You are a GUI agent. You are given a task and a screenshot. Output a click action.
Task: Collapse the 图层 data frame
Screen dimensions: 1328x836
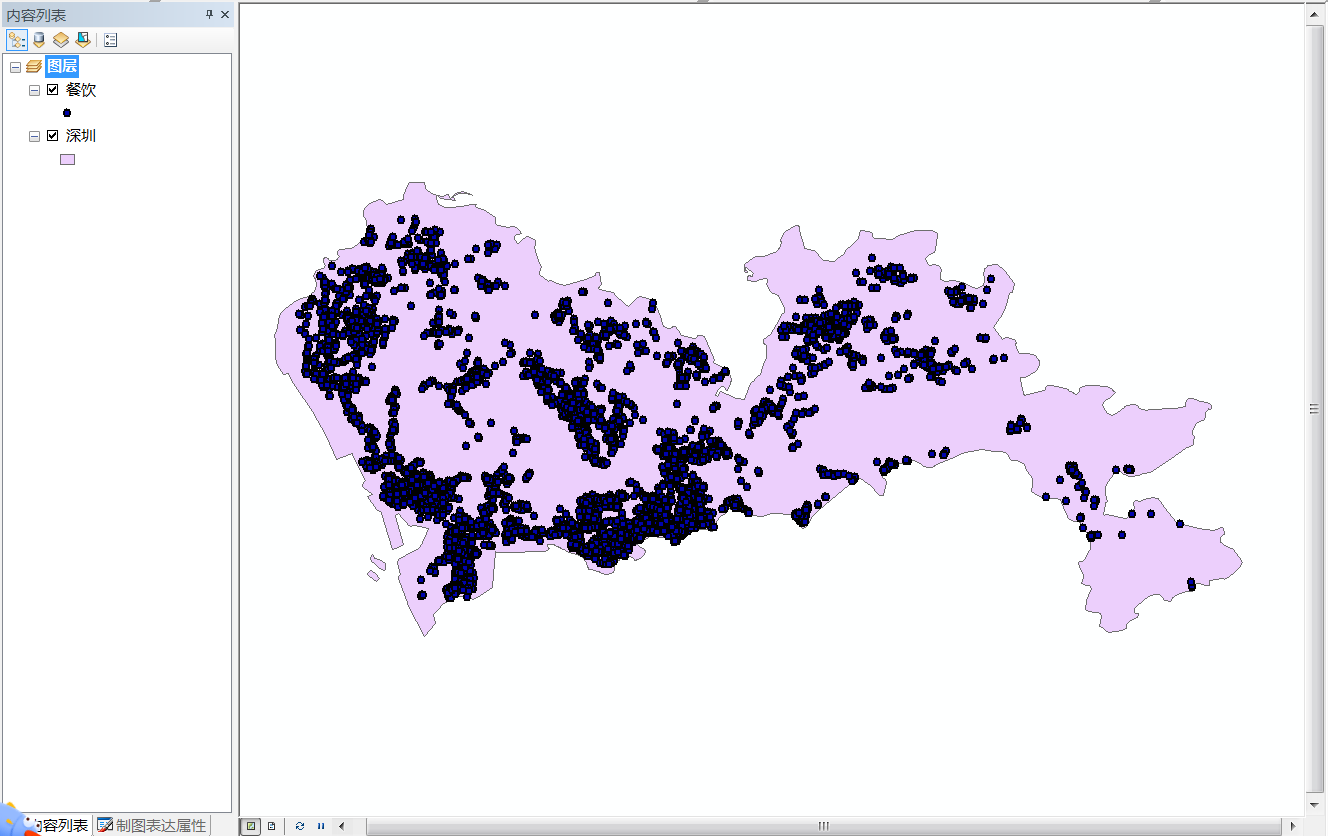click(x=15, y=67)
